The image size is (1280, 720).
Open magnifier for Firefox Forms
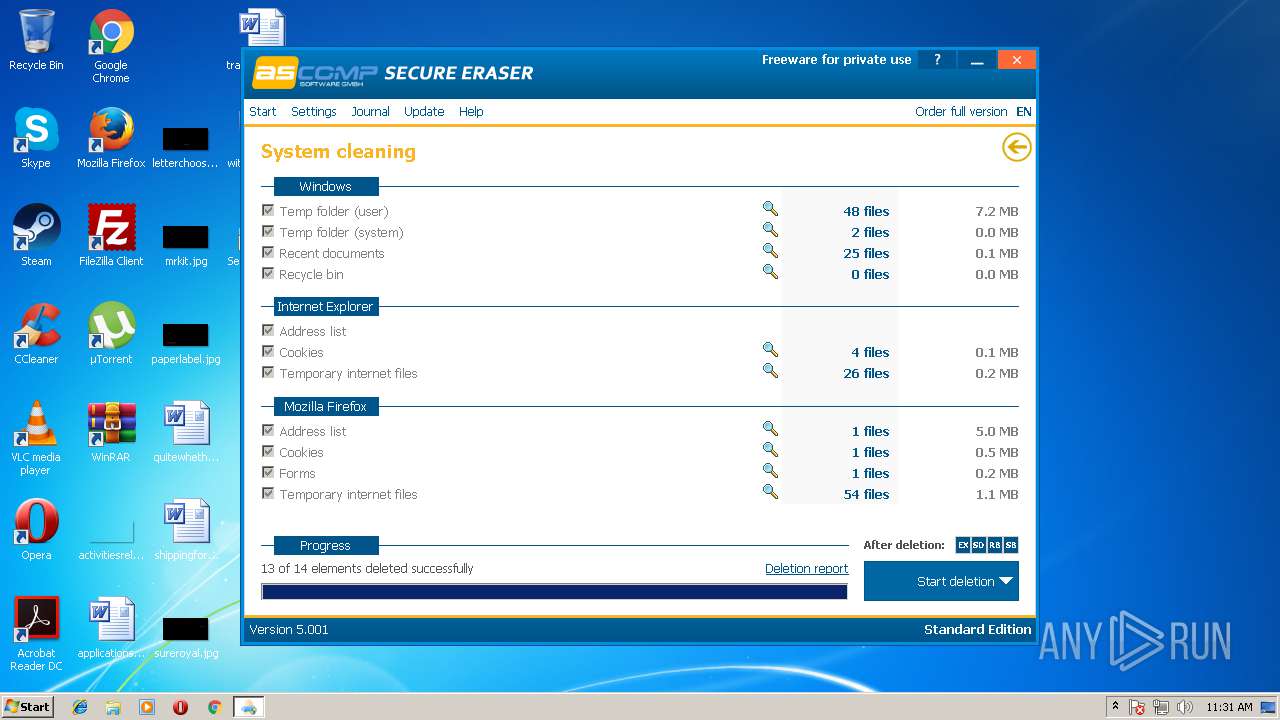tap(770, 471)
